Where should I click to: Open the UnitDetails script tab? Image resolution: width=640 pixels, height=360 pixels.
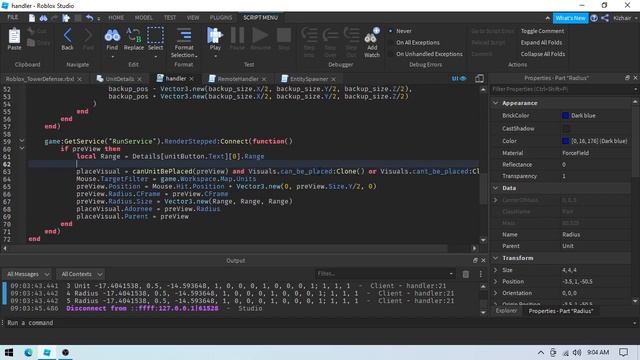click(119, 79)
